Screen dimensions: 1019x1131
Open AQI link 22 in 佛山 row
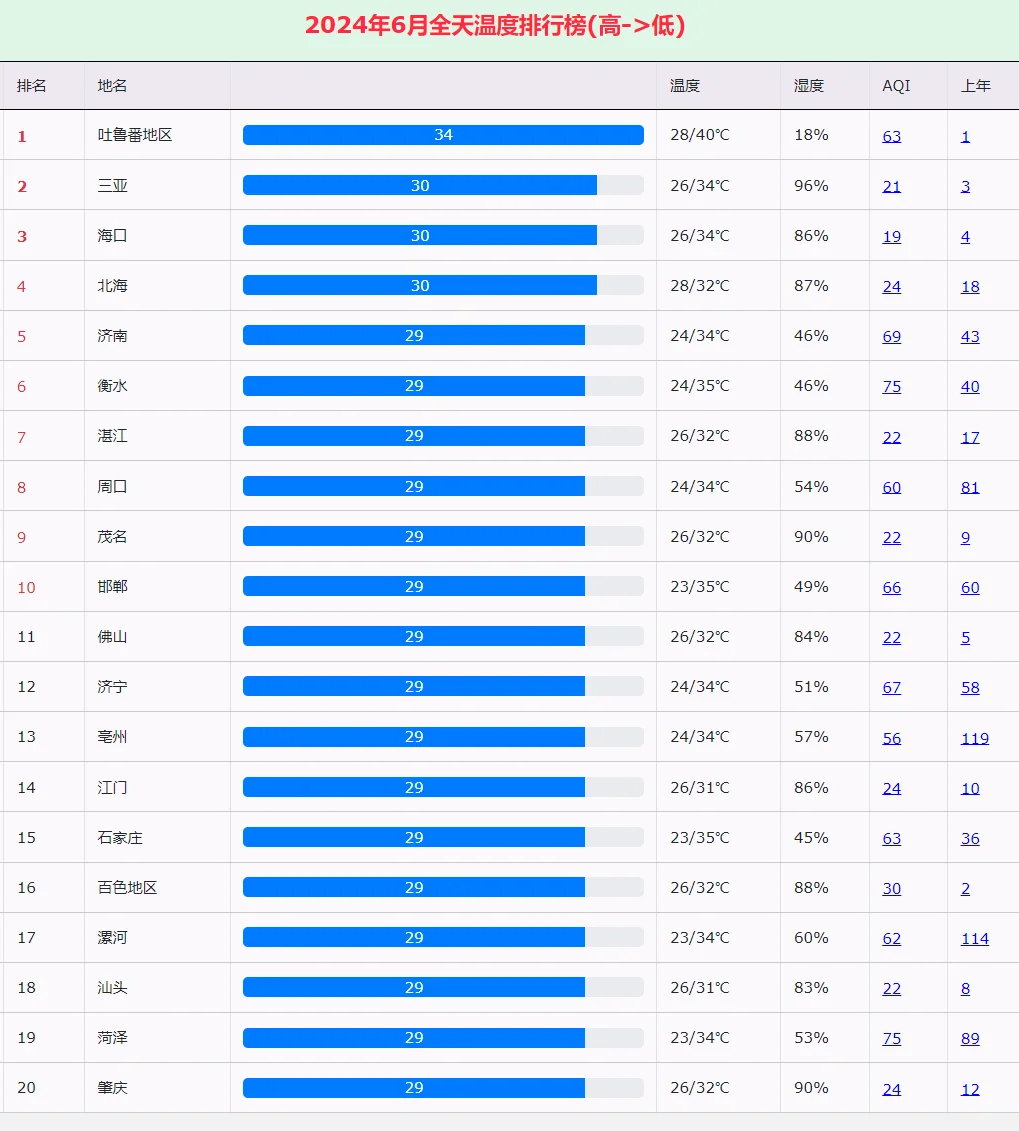point(891,638)
